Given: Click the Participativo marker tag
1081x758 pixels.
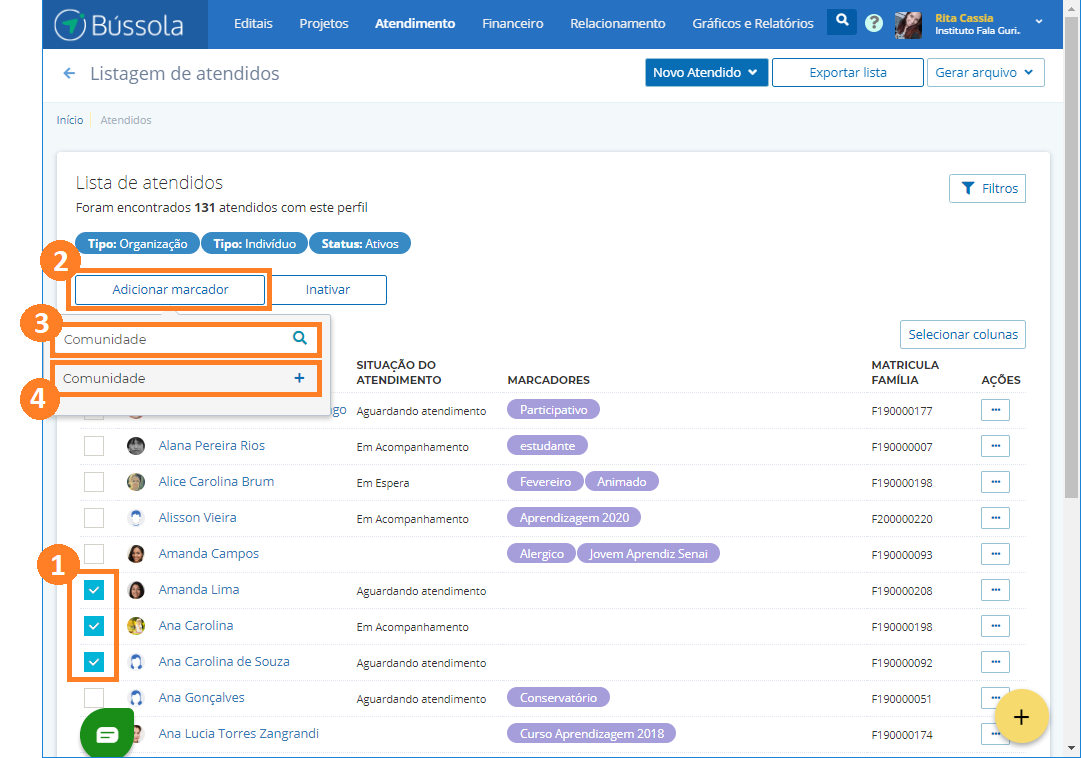Looking at the screenshot, I should 553,410.
